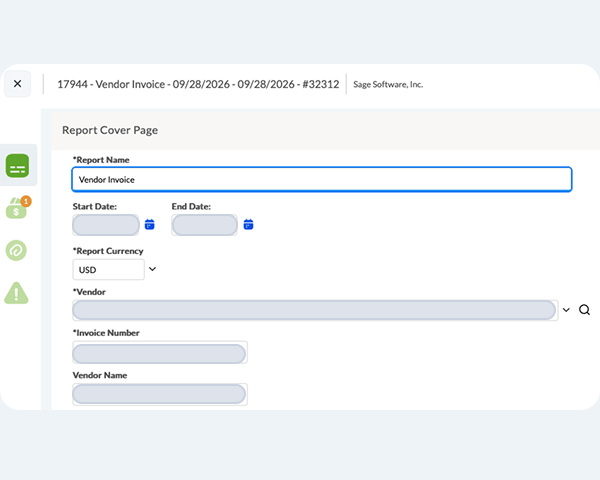Expand the Report Currency dropdown arrow
This screenshot has height=480, width=600.
[152, 269]
